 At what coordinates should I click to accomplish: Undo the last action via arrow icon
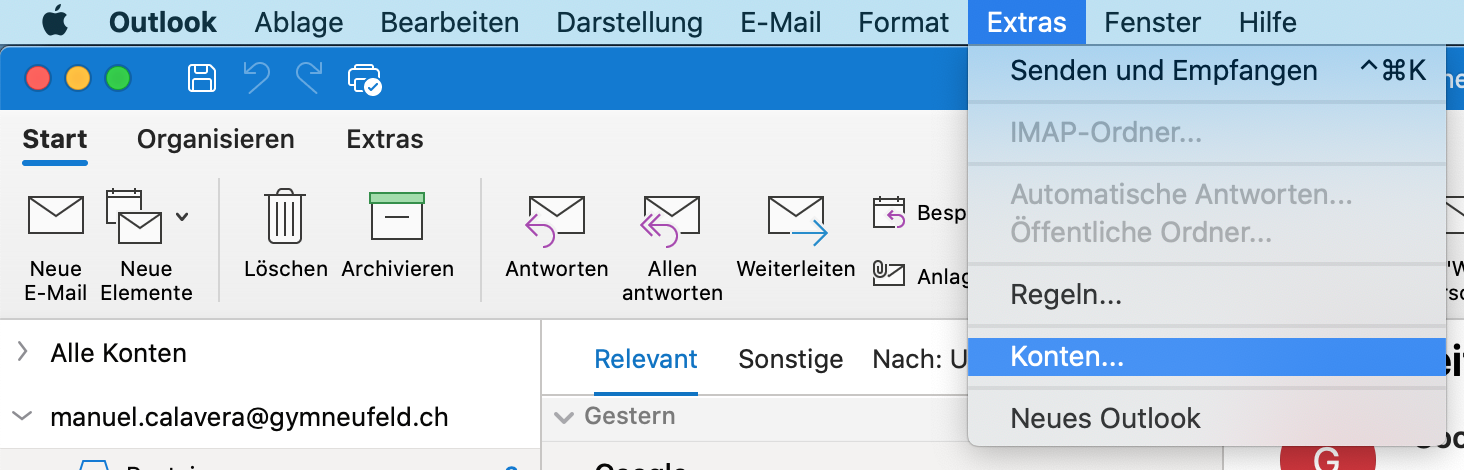256,78
